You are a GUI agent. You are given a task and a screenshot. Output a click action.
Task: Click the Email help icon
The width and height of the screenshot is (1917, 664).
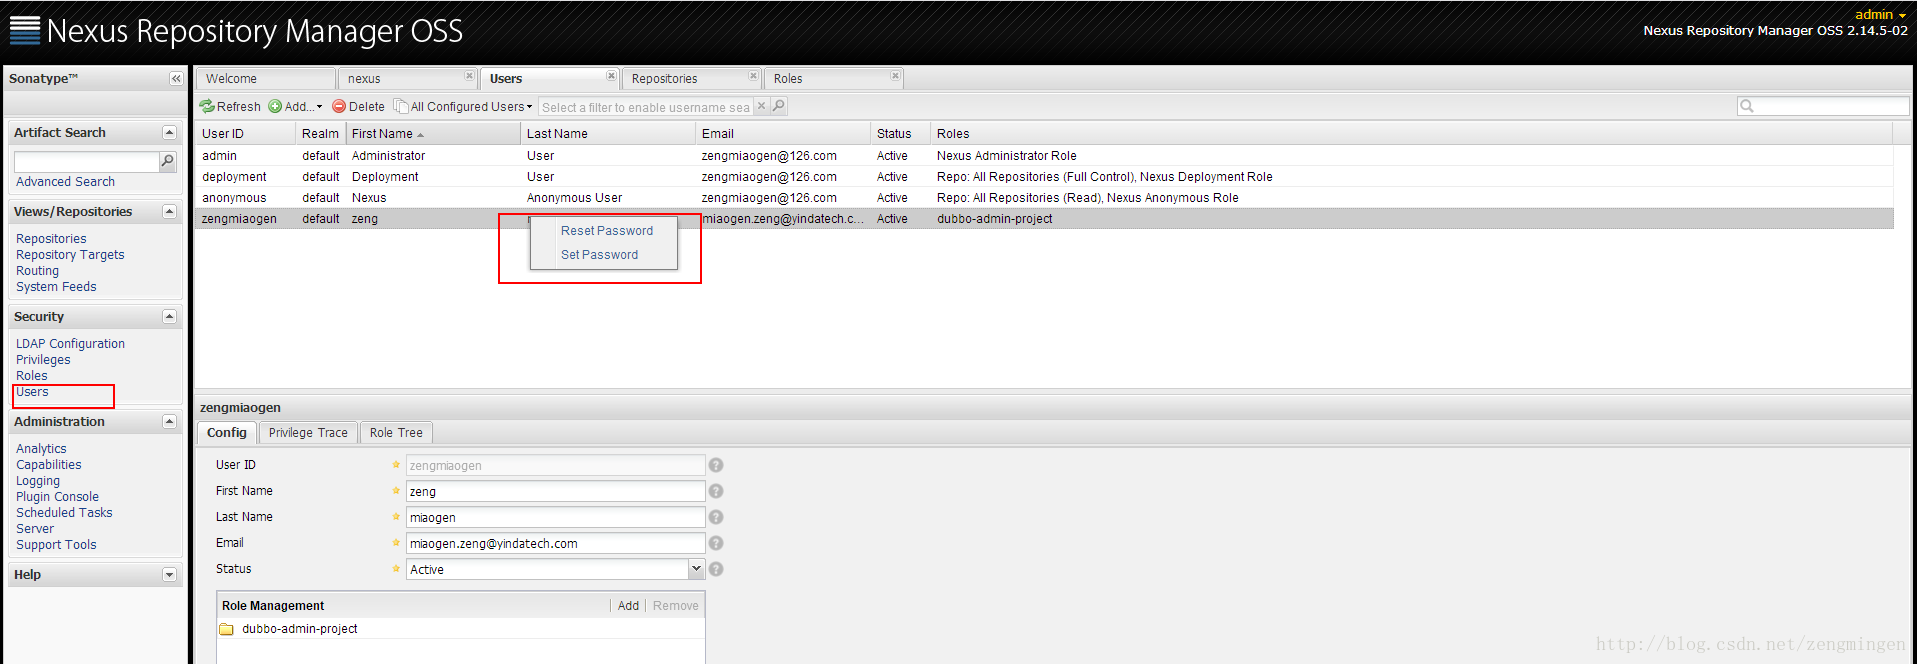point(716,543)
